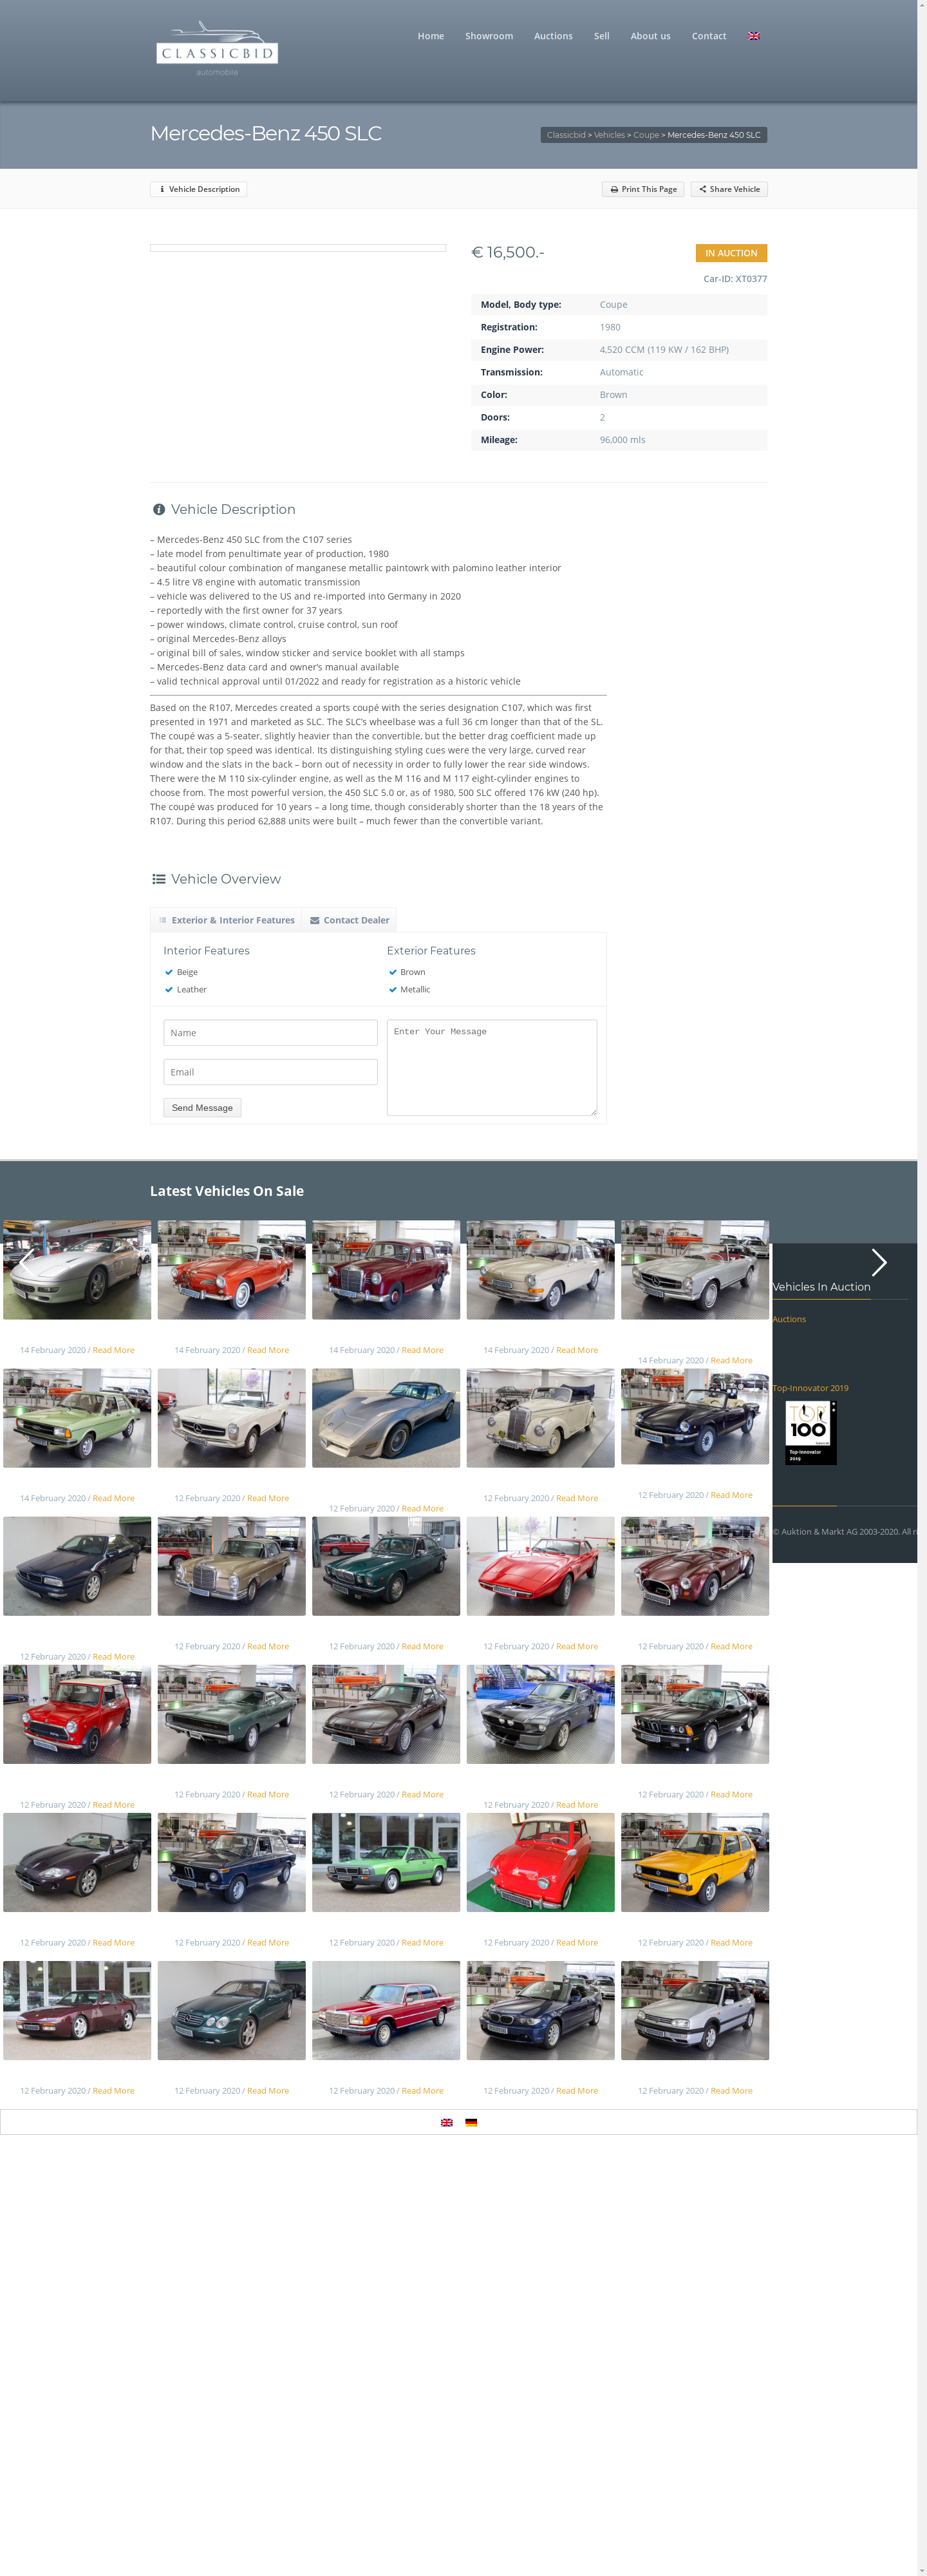Image resolution: width=927 pixels, height=2576 pixels.
Task: Click the Name input field
Action: pyautogui.click(x=270, y=1033)
